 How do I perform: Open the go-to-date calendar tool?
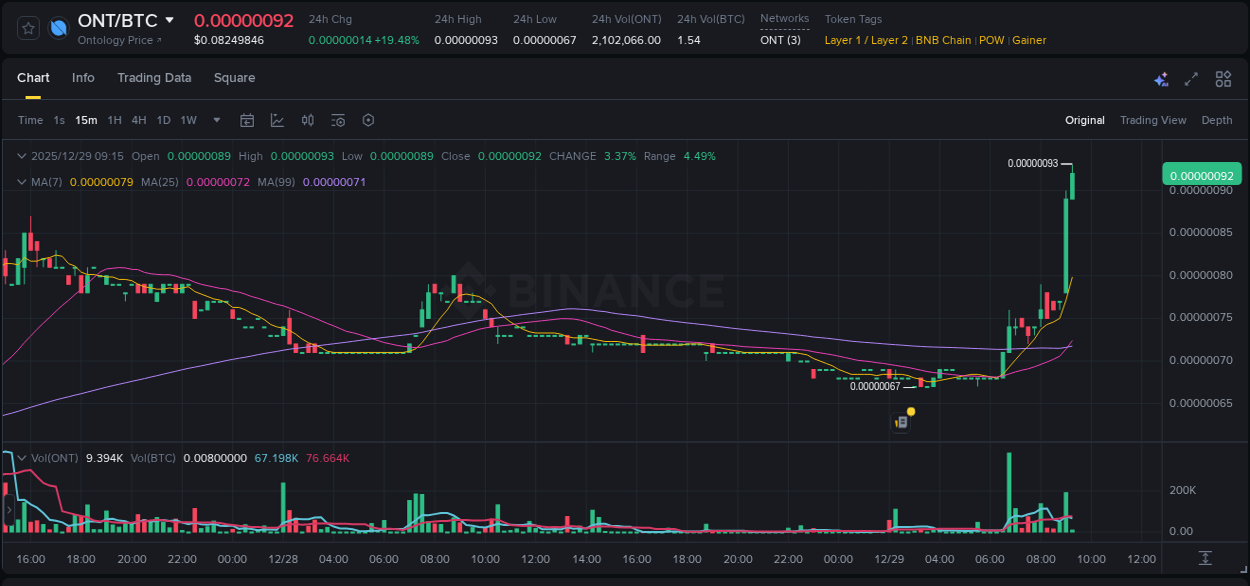click(247, 119)
